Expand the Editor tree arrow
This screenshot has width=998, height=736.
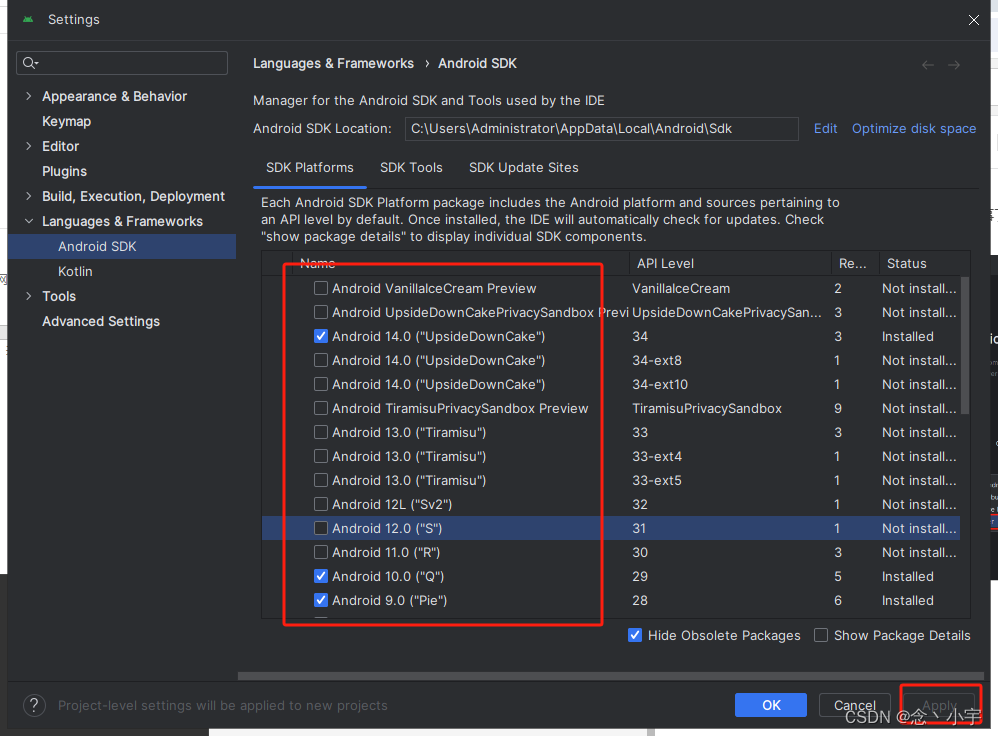[x=28, y=146]
